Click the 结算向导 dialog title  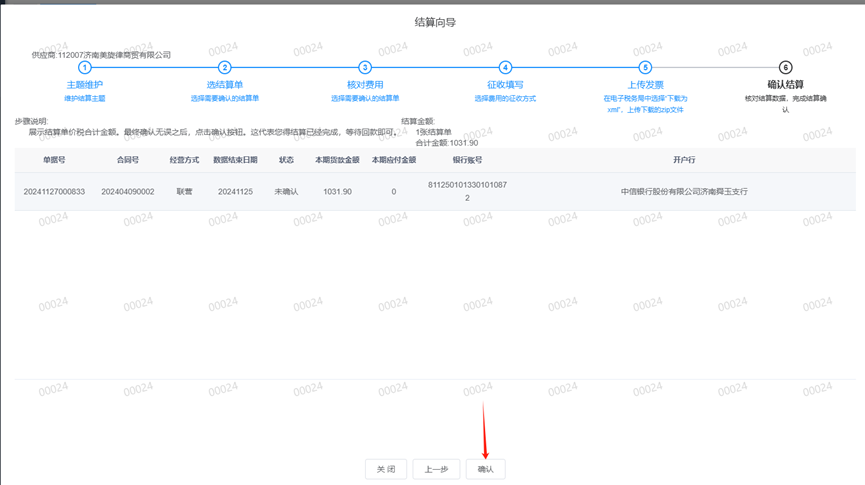435,22
